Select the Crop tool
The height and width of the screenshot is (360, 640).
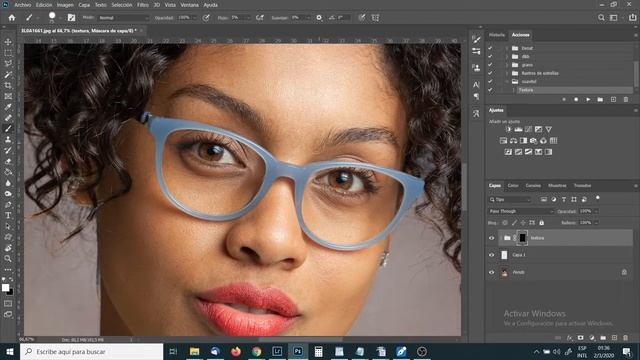tap(8, 85)
